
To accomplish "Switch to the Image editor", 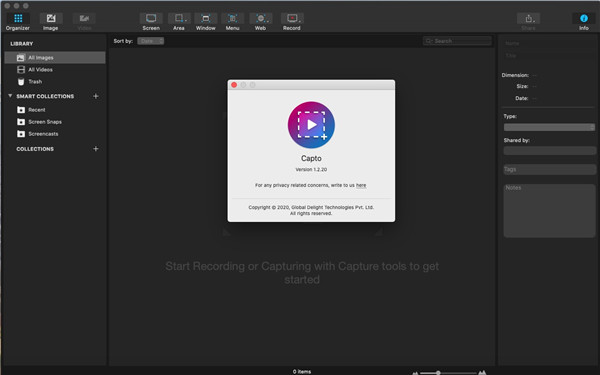I will [51, 22].
